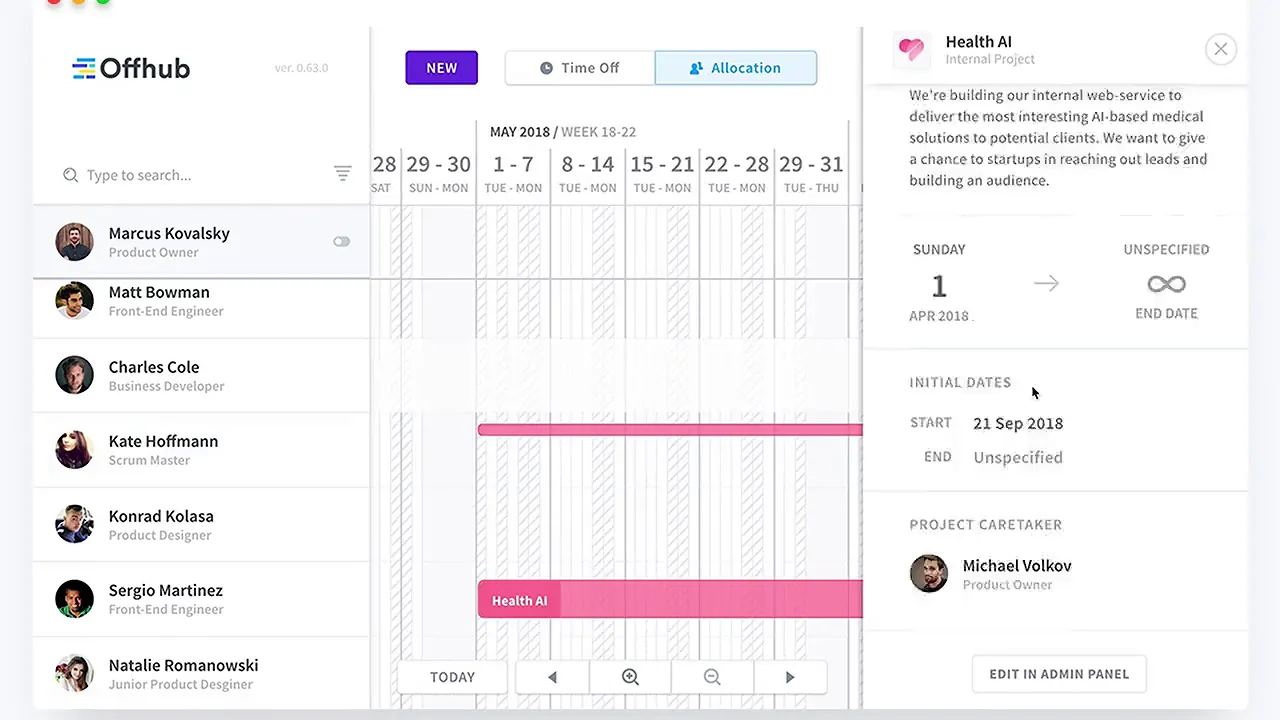
Task: Click the NEW button
Action: pyautogui.click(x=441, y=68)
